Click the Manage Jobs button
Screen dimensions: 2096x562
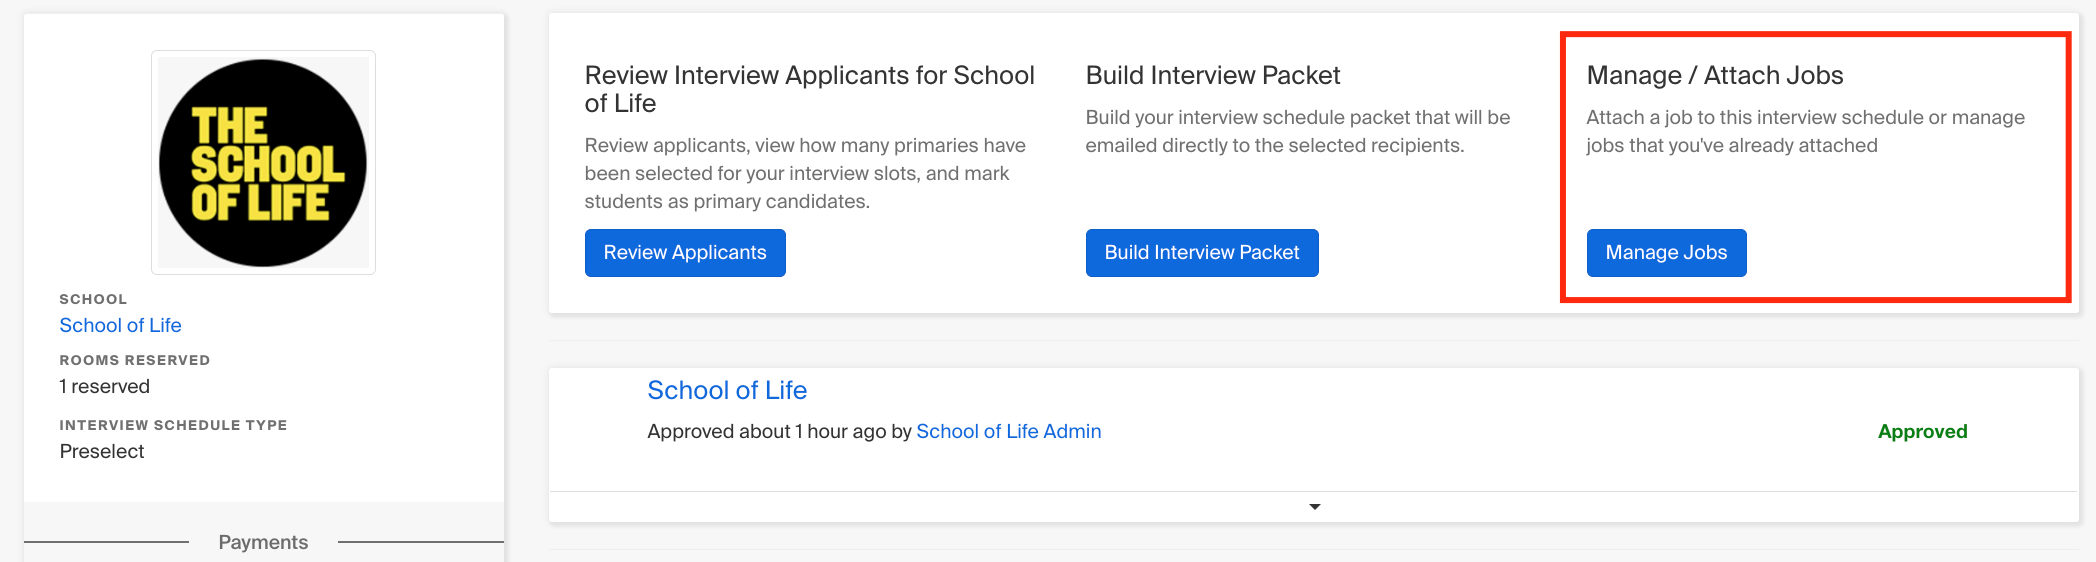(x=1666, y=253)
